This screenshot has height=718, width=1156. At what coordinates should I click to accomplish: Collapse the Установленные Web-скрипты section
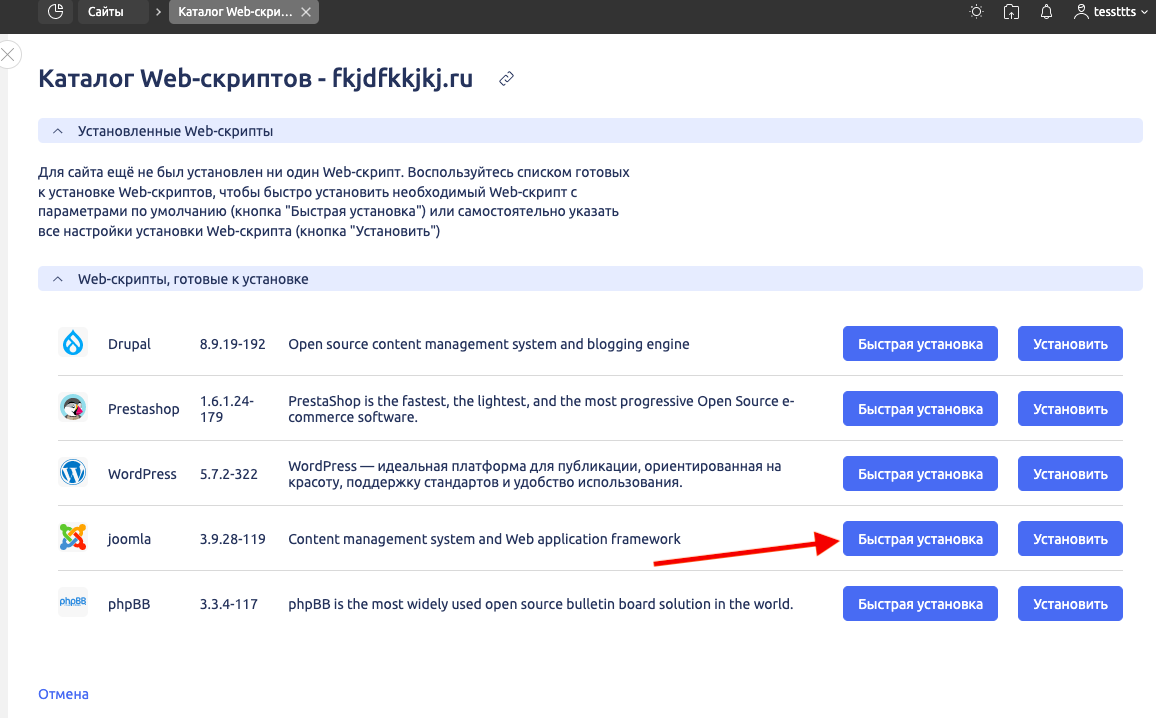point(58,131)
